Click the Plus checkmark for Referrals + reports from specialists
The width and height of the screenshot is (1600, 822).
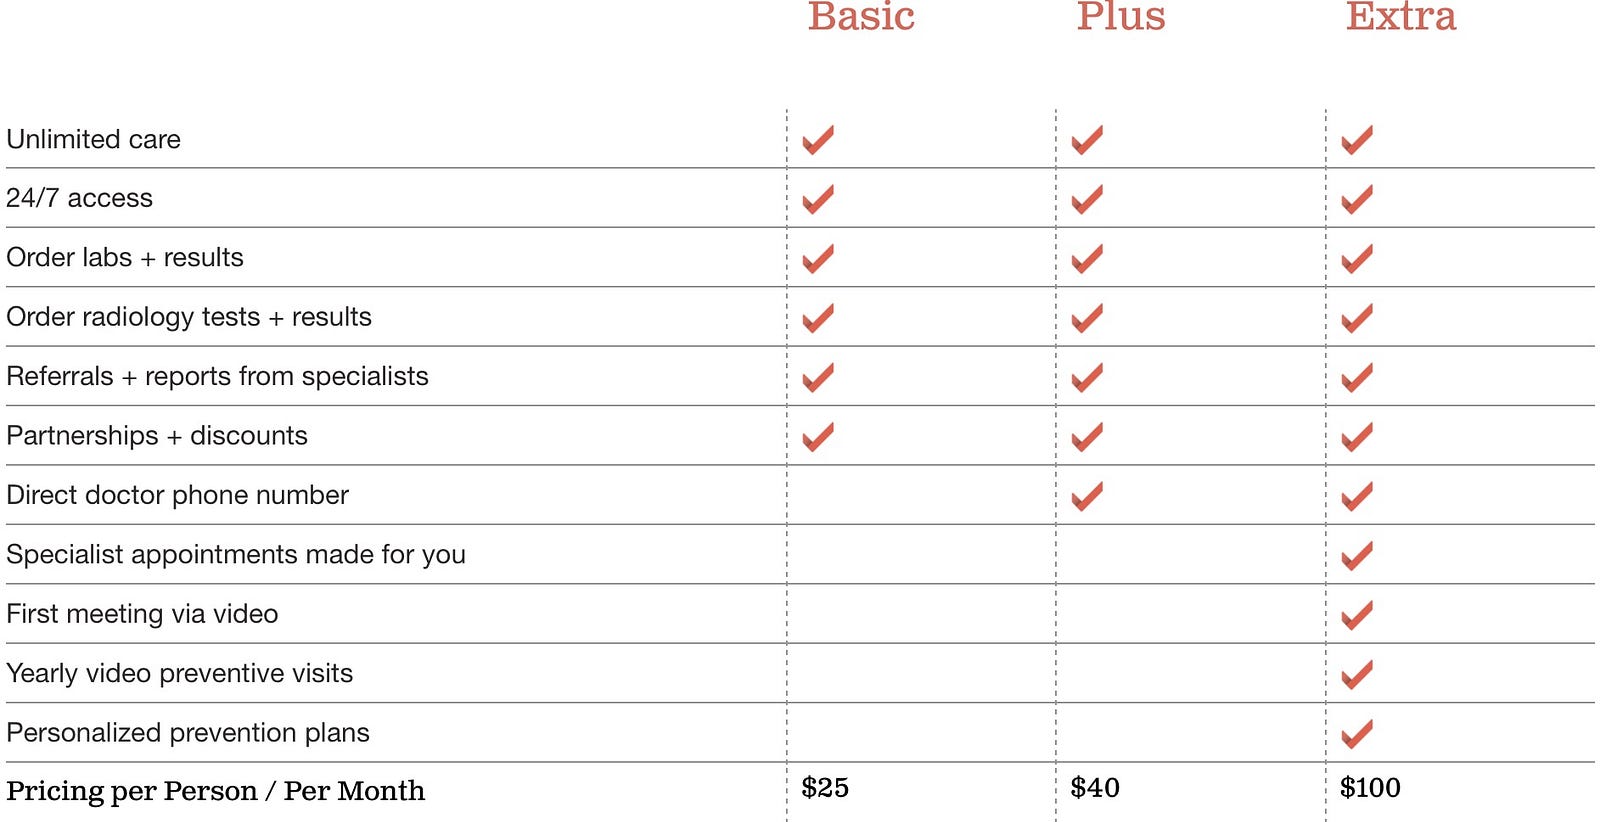click(x=1087, y=378)
